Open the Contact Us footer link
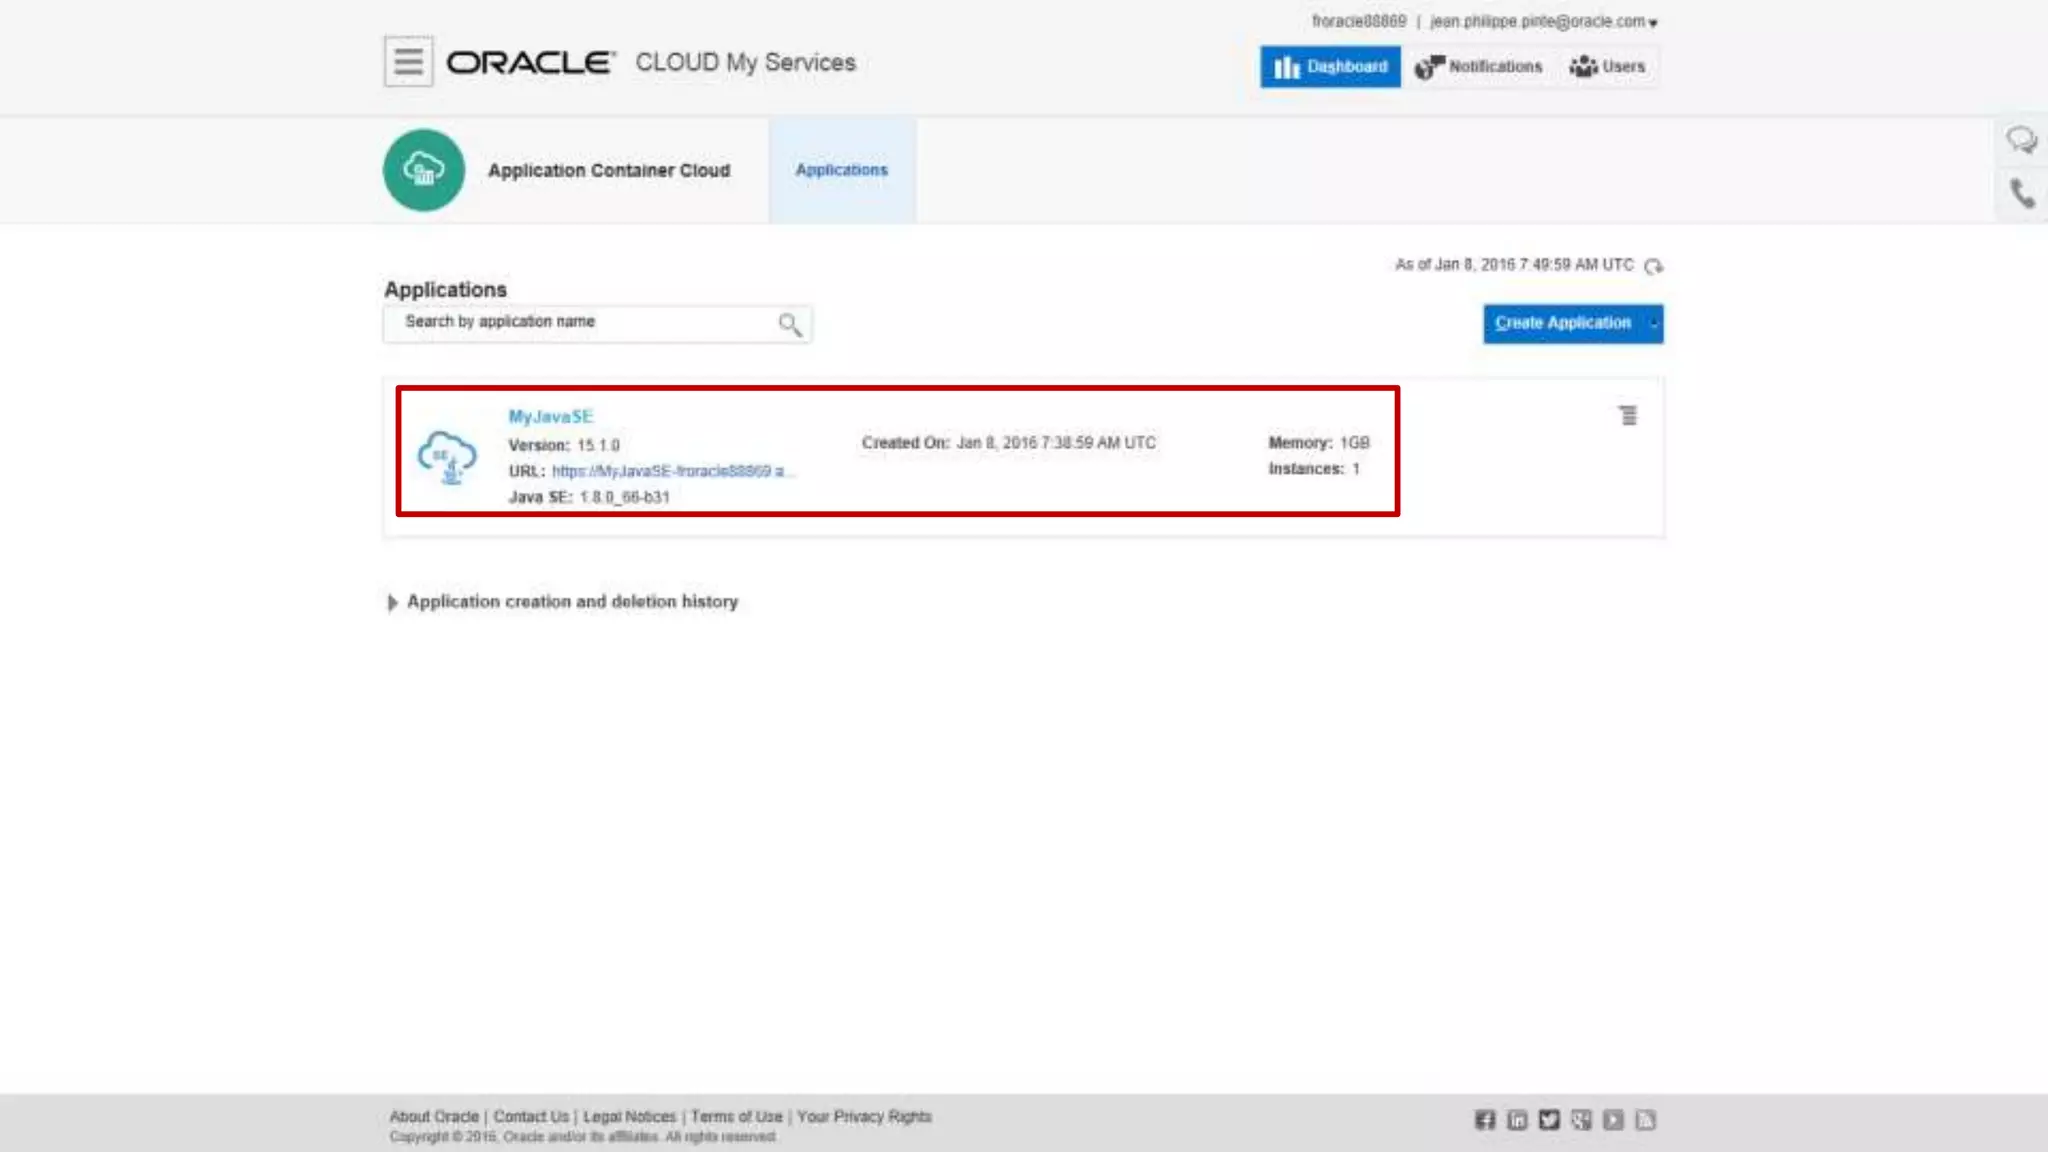 (531, 1116)
